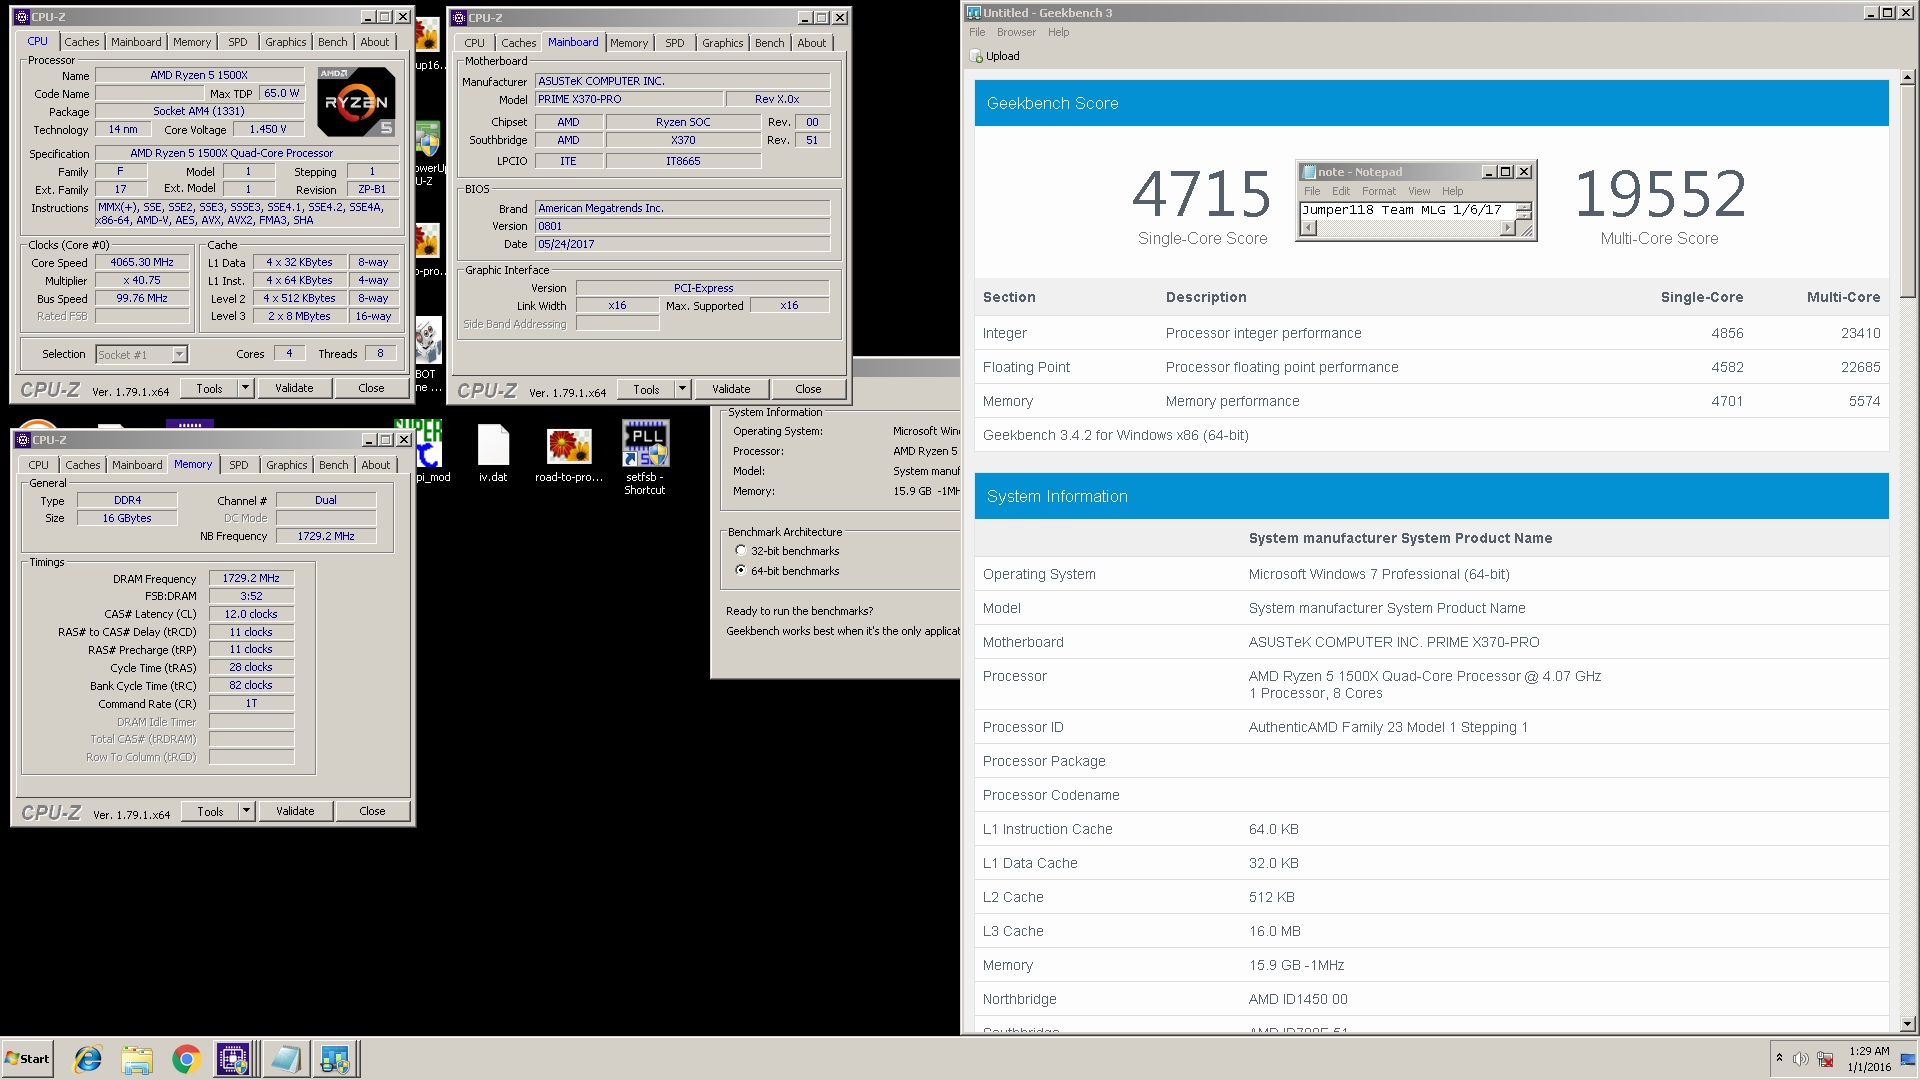Open Internet Explorer from the taskbar
Viewport: 1920px width, 1080px height.
pos(88,1059)
